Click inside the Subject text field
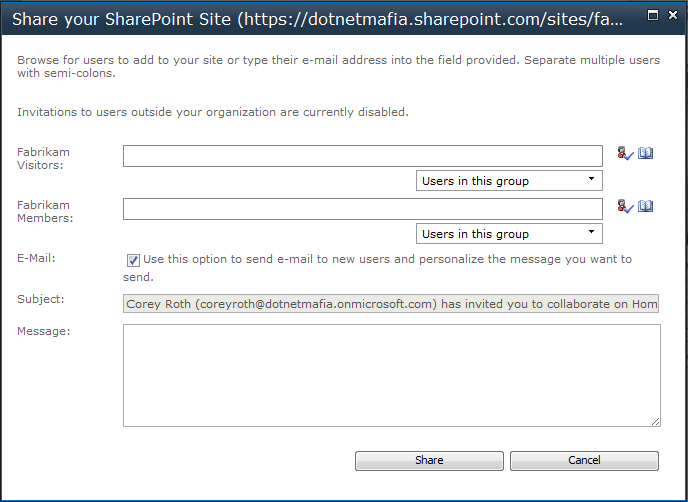Screen dimensions: 688x502 pos(391,304)
